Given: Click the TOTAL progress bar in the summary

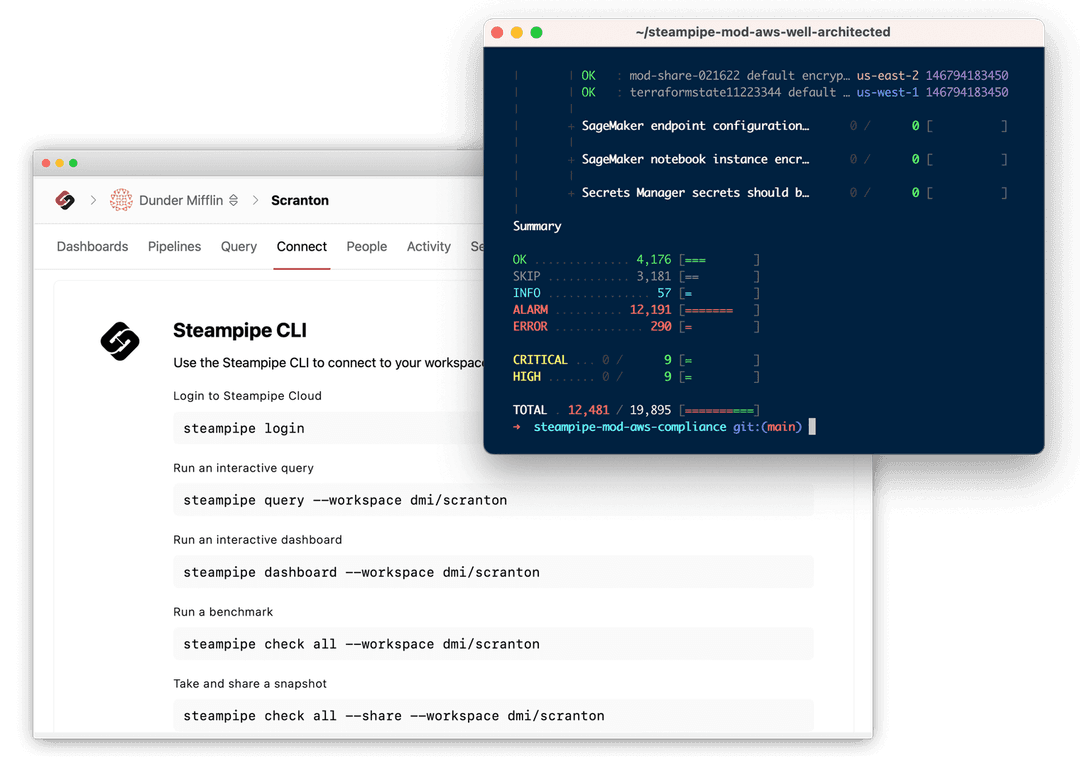Looking at the screenshot, I should 718,410.
